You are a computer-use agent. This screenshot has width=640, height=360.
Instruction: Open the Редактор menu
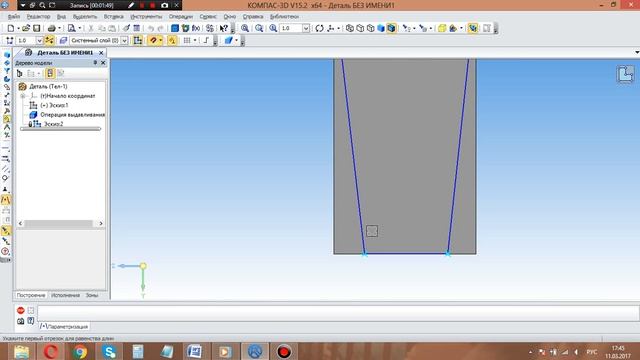(38, 16)
